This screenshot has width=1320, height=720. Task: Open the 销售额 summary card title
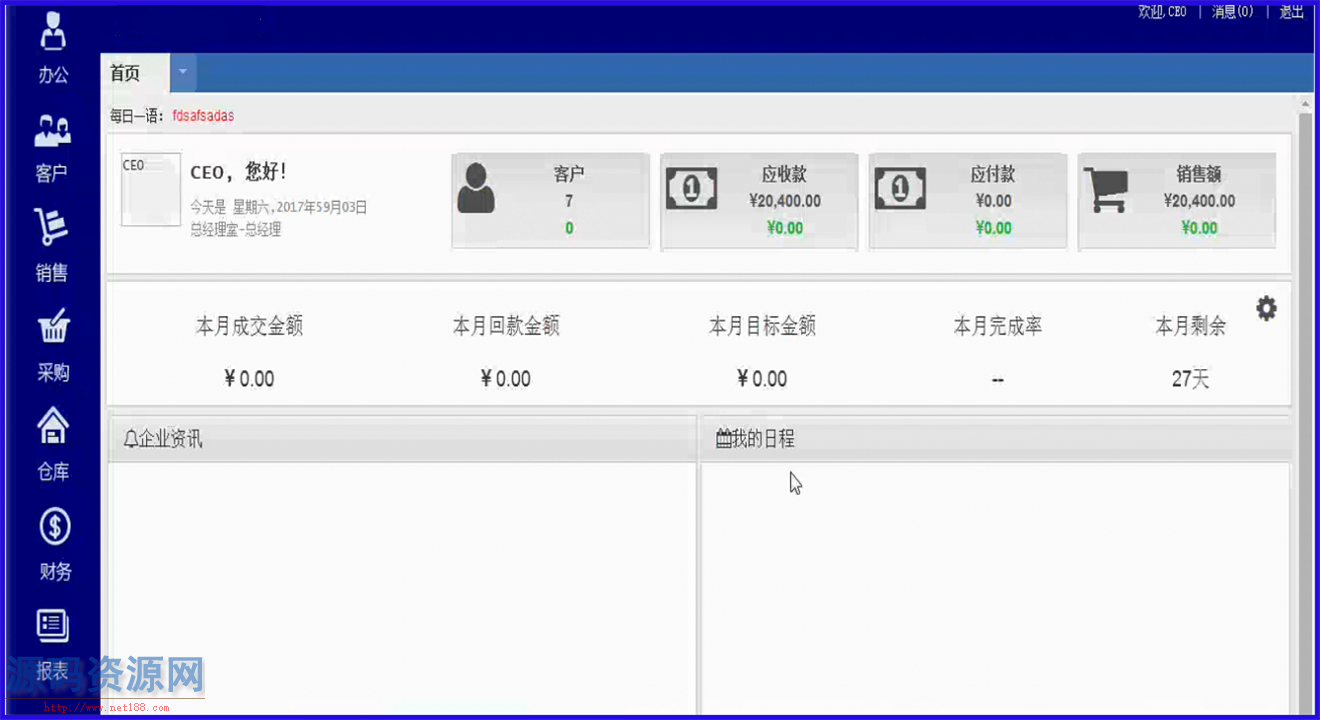[x=1199, y=174]
